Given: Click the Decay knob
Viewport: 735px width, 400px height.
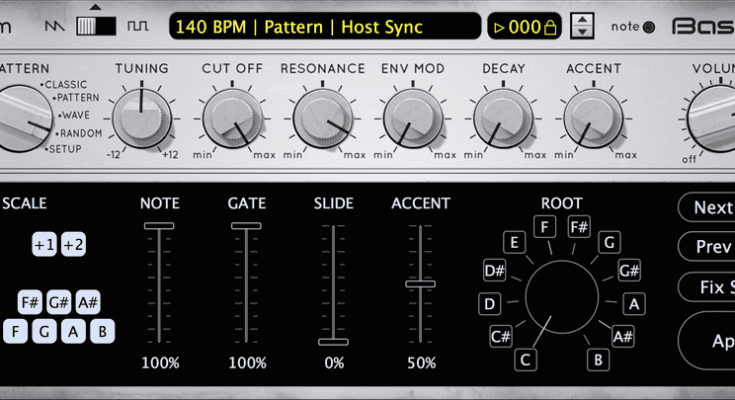Looking at the screenshot, I should point(503,118).
